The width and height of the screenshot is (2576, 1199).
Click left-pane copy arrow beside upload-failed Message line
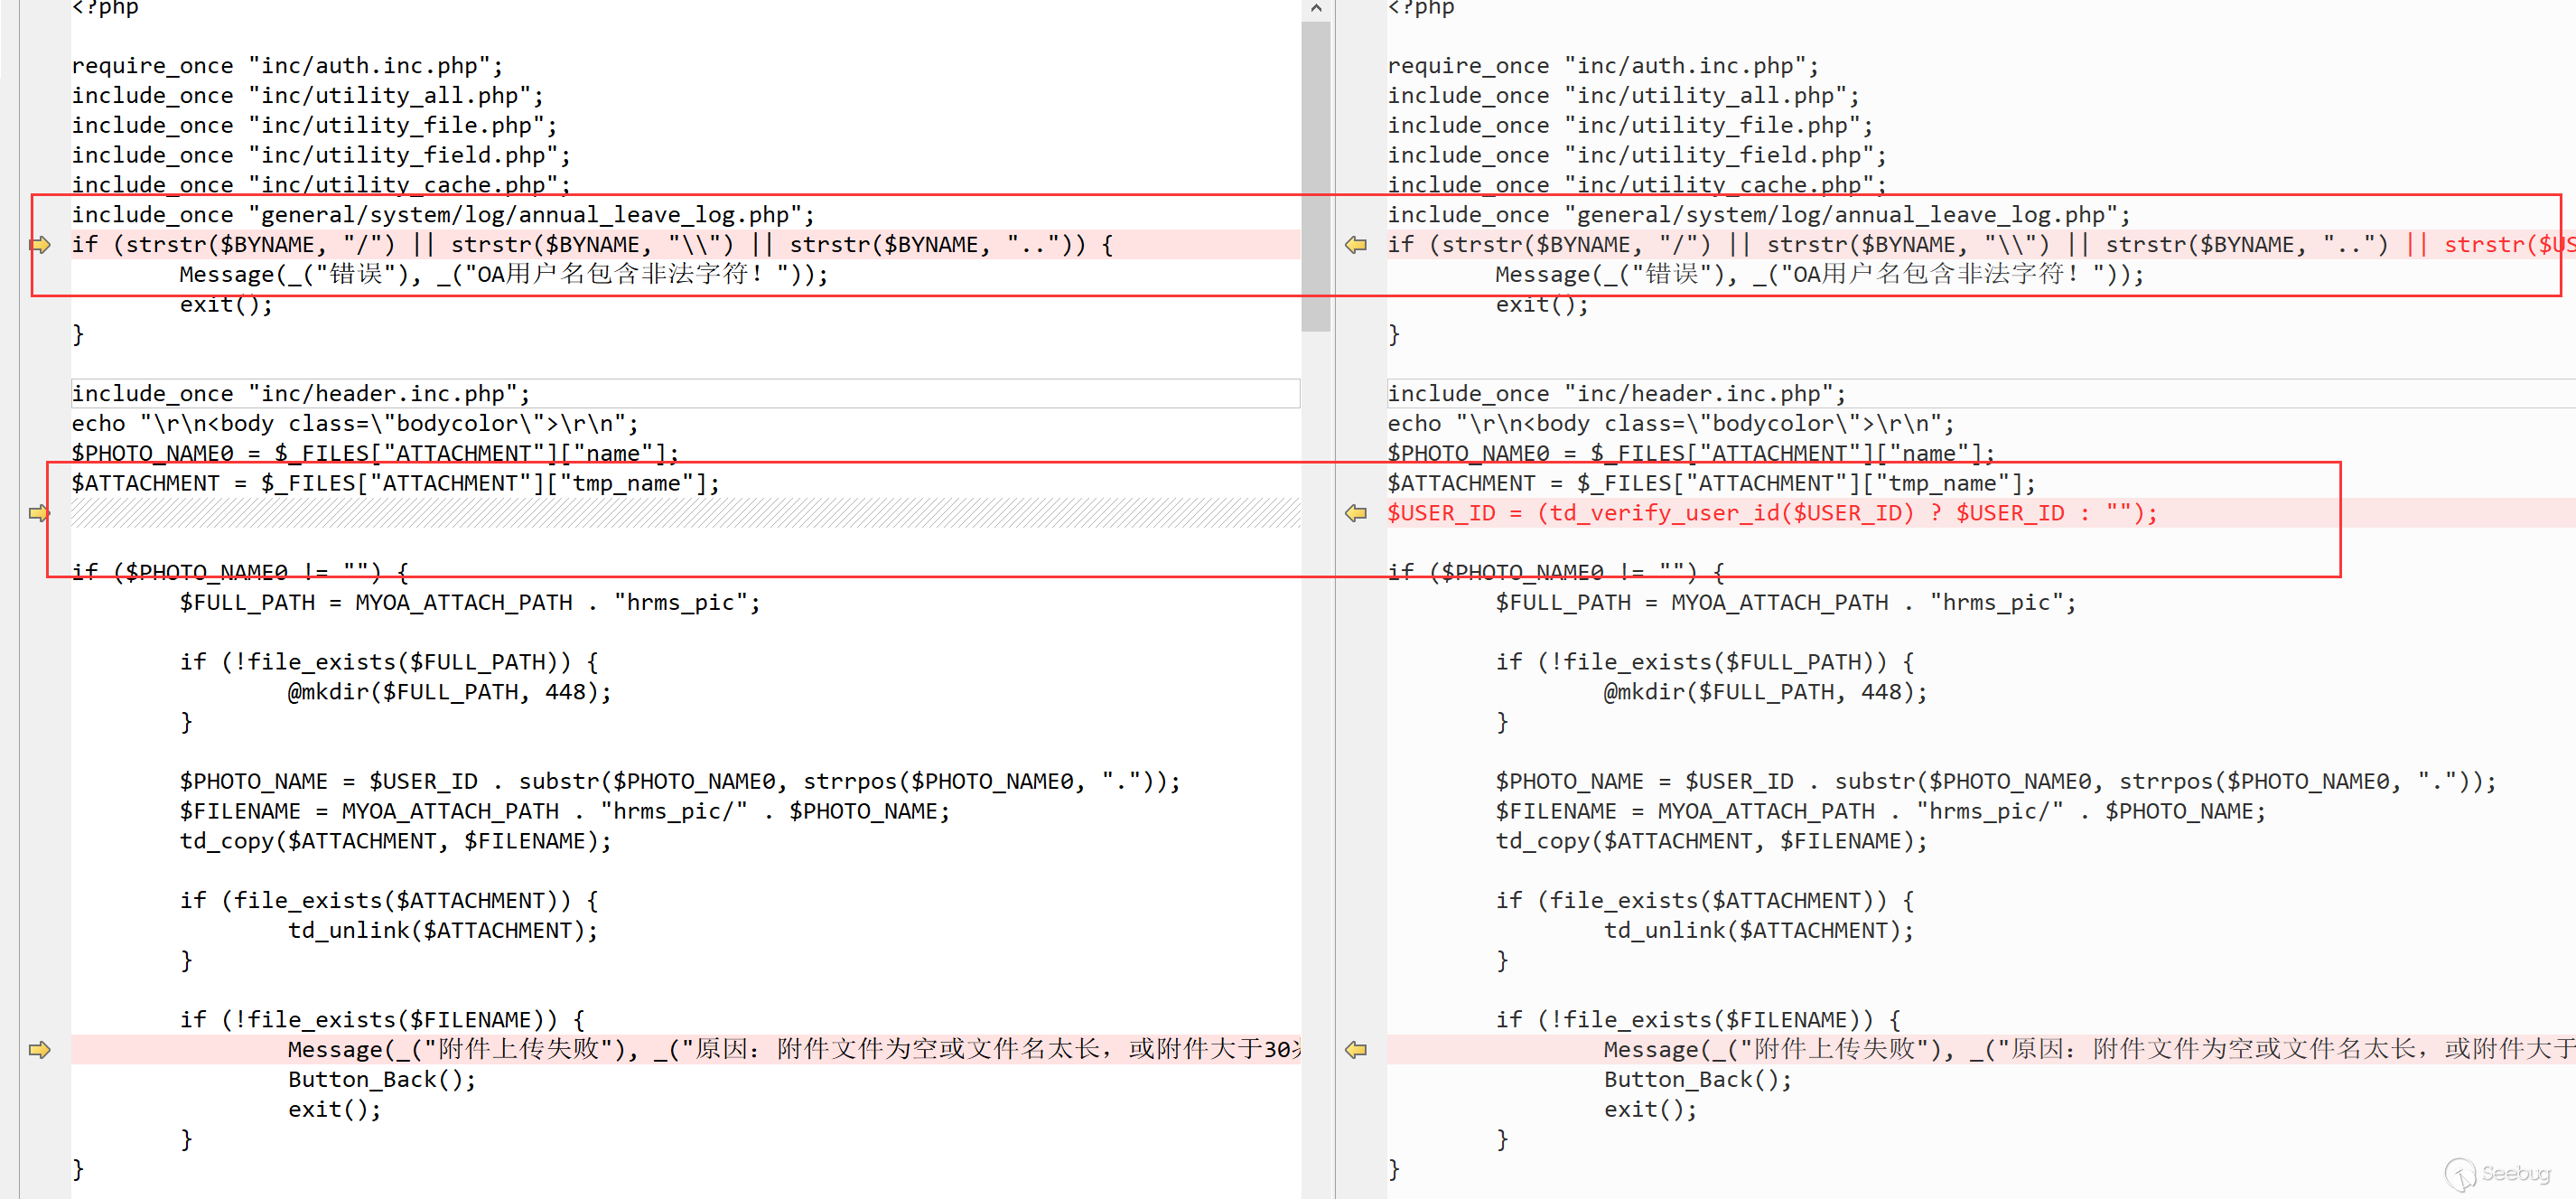tap(39, 1049)
